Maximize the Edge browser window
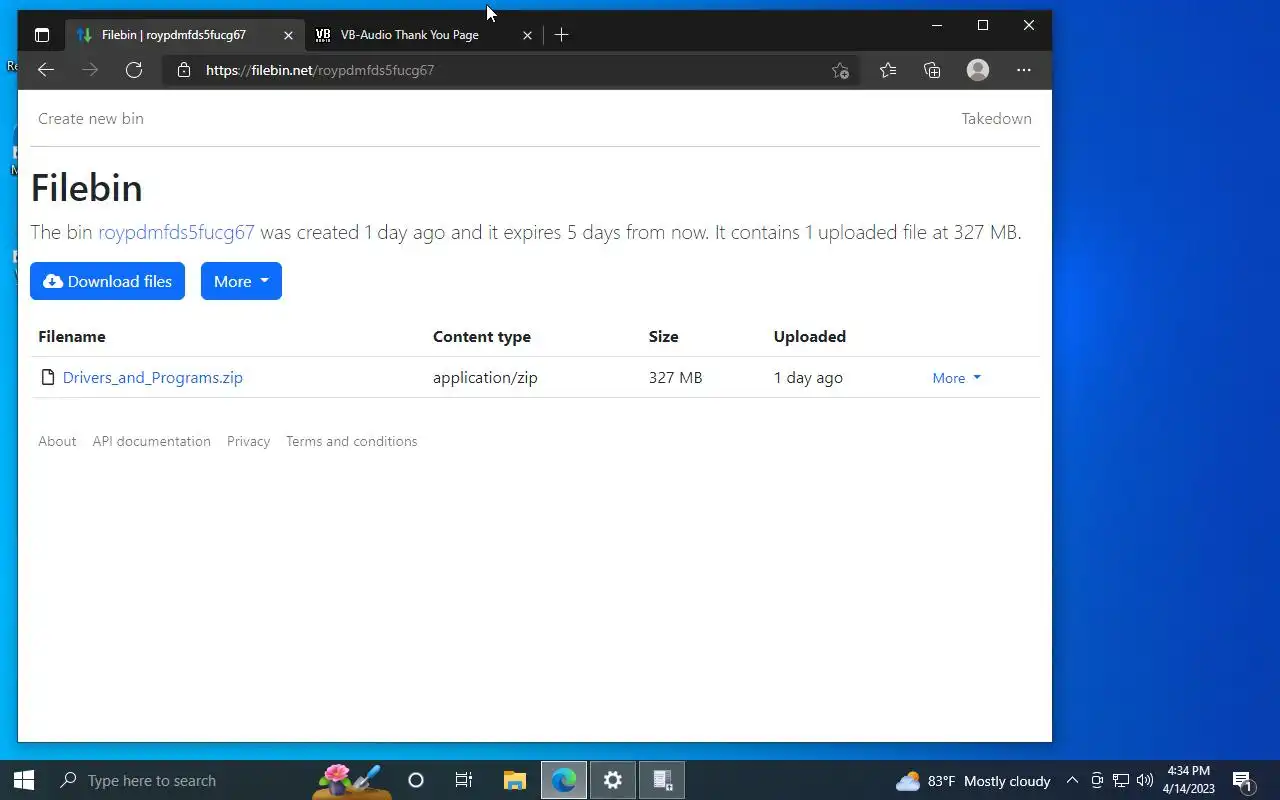 [x=983, y=25]
